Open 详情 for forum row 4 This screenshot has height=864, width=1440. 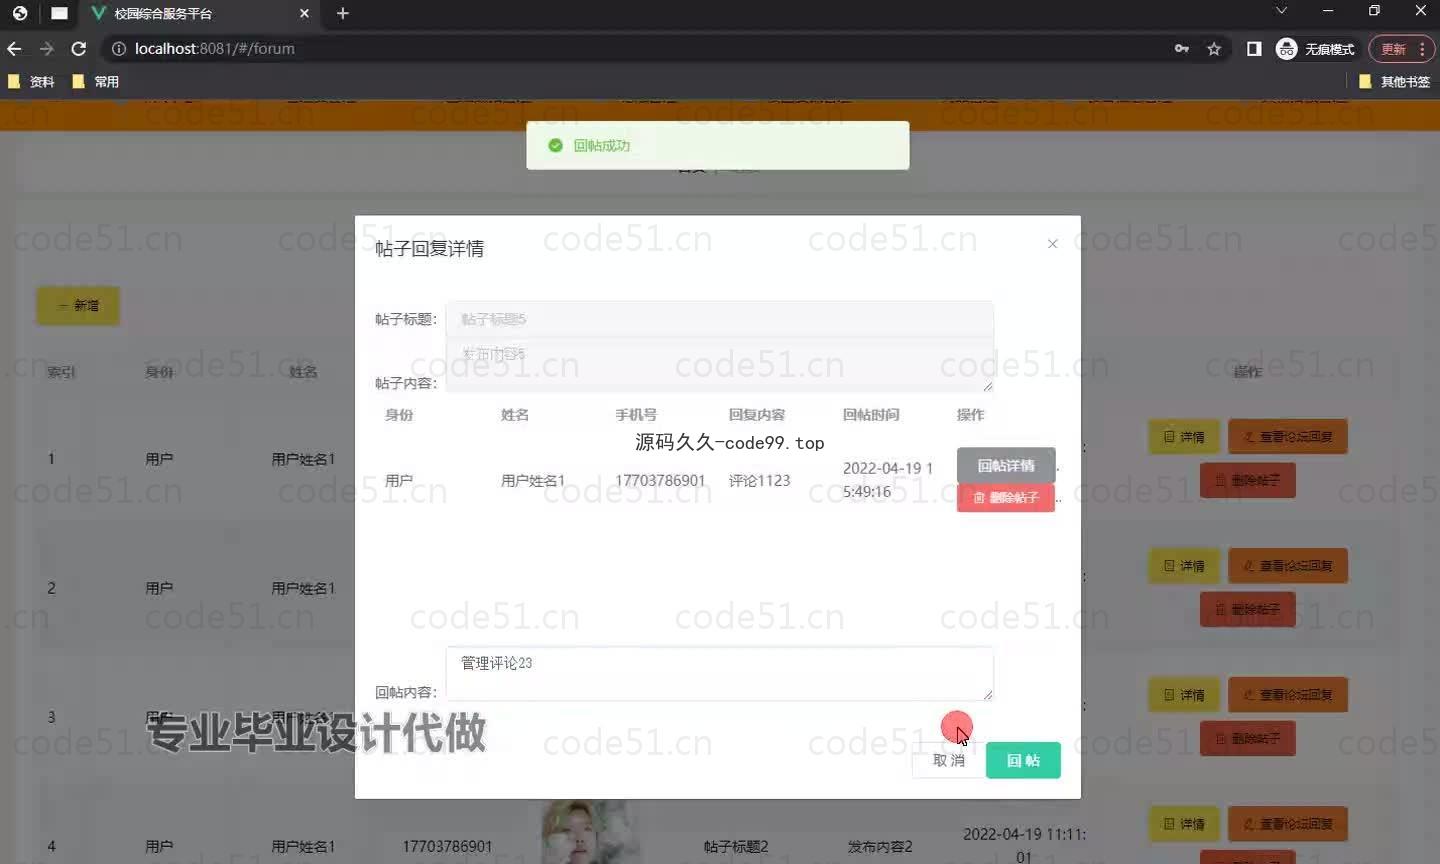[1184, 824]
